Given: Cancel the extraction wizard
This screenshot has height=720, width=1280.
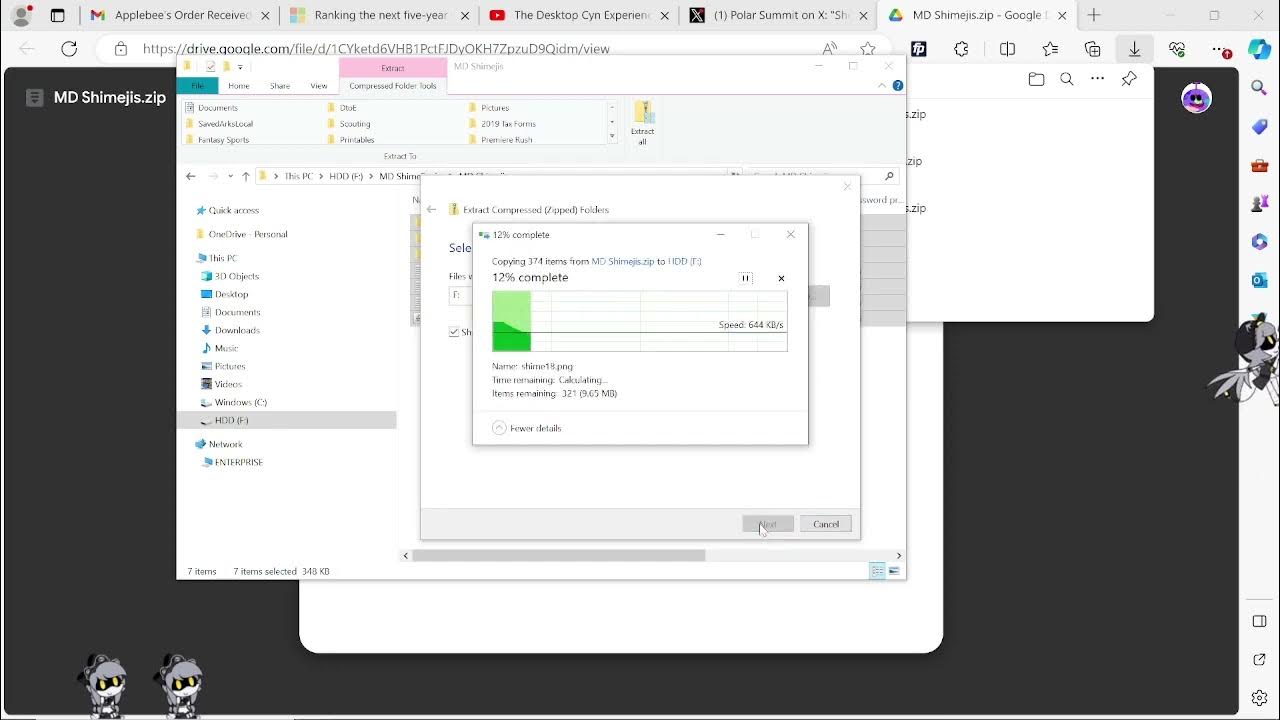Looking at the screenshot, I should [x=826, y=524].
